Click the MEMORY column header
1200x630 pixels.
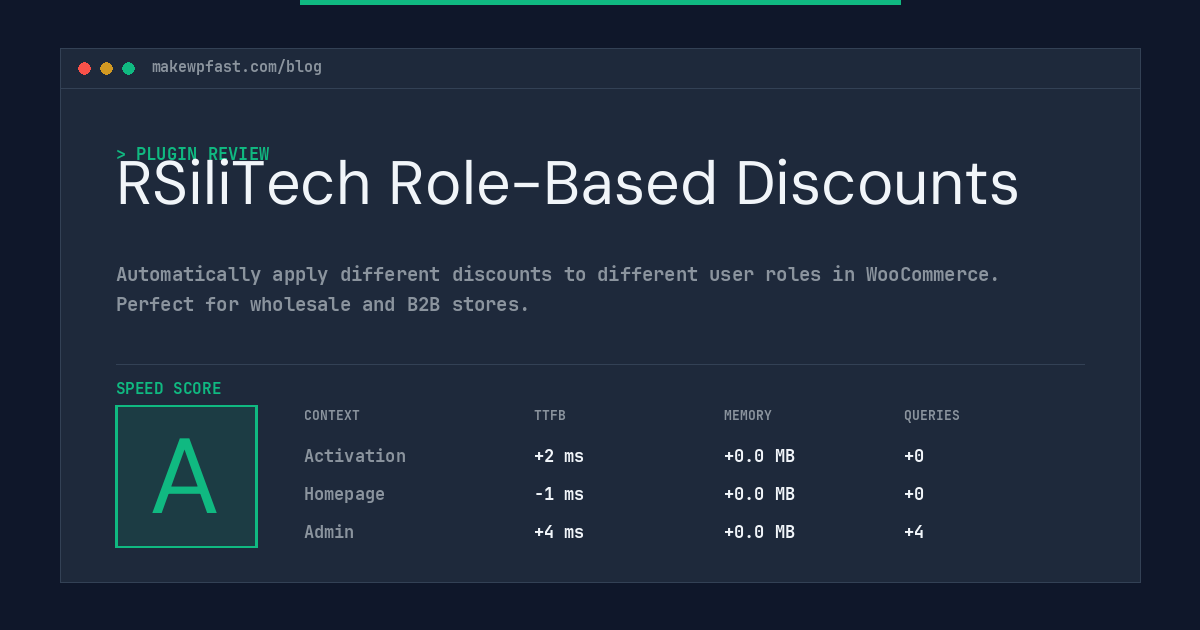point(748,416)
